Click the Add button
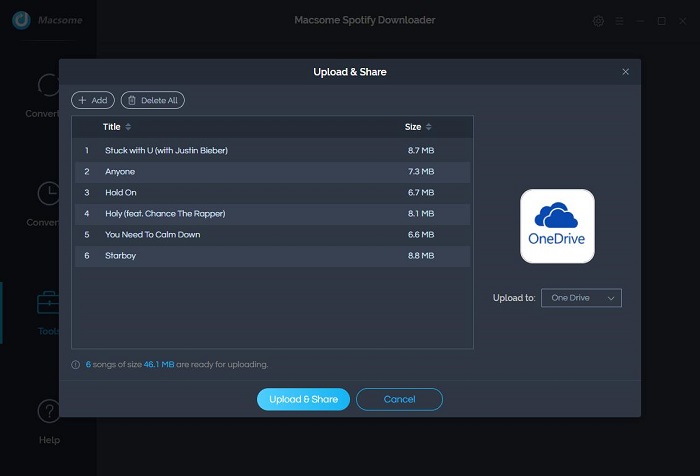This screenshot has width=700, height=476. coord(93,100)
